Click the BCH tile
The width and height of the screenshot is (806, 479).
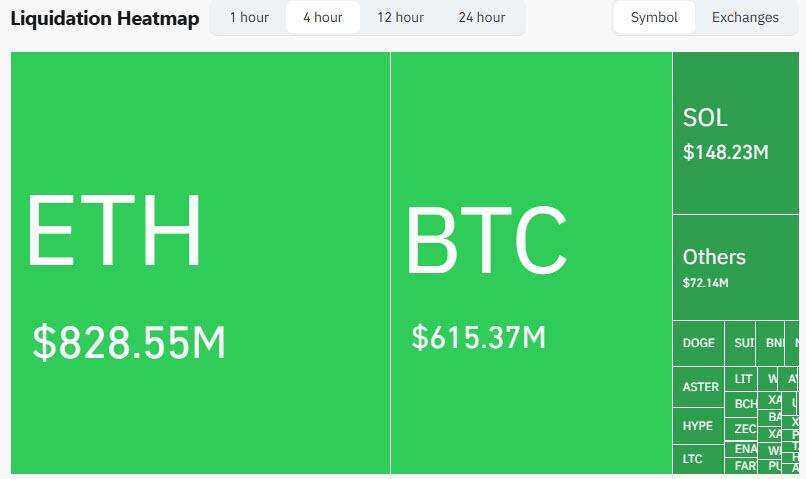[745, 404]
